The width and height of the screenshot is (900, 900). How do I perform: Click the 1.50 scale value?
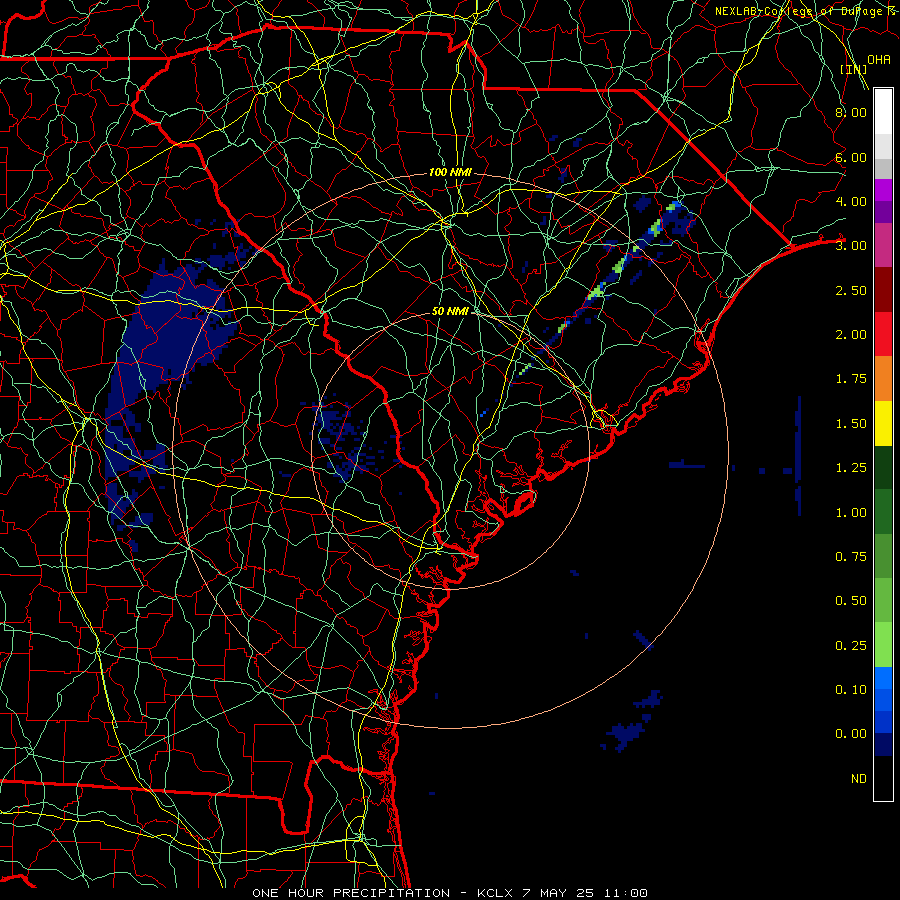pyautogui.click(x=851, y=424)
